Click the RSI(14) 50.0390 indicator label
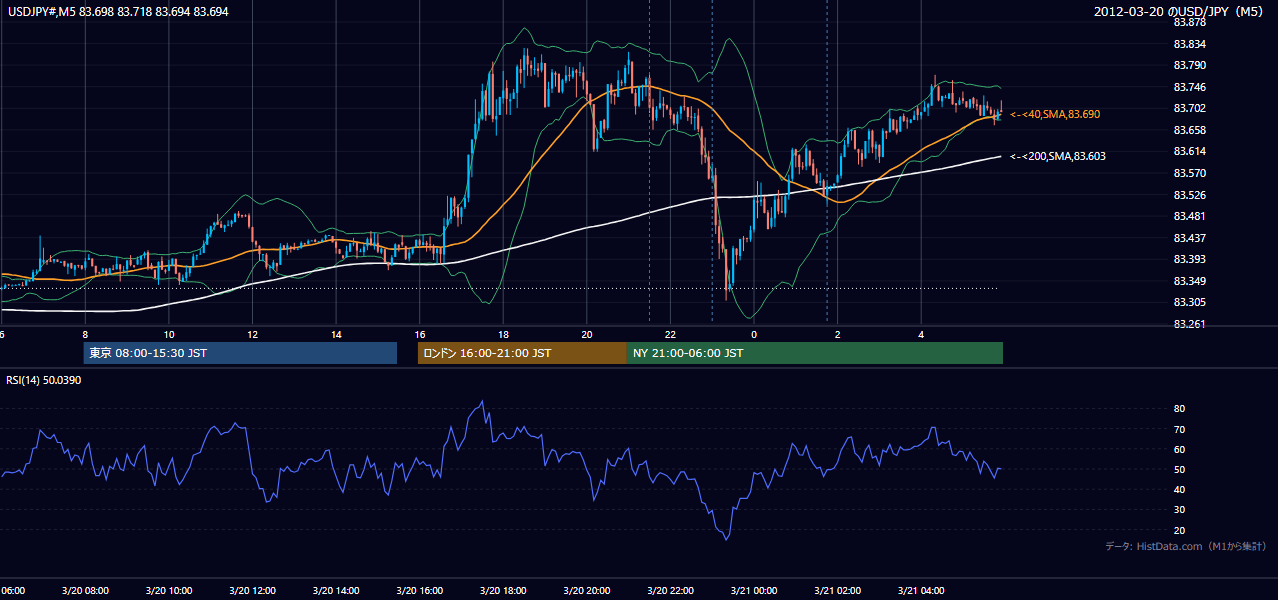Viewport: 1278px width, 600px height. (43, 380)
